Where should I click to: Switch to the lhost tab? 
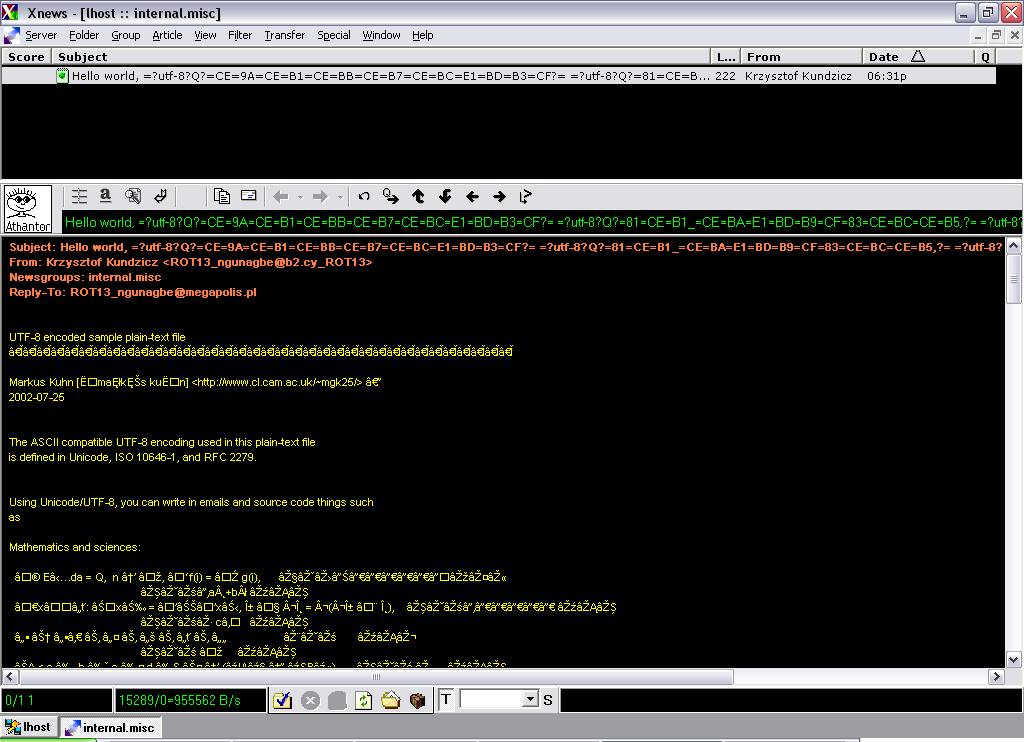(29, 727)
